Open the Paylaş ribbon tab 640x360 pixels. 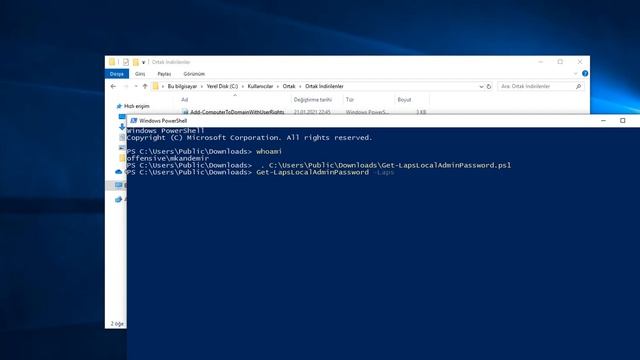pyautogui.click(x=164, y=74)
